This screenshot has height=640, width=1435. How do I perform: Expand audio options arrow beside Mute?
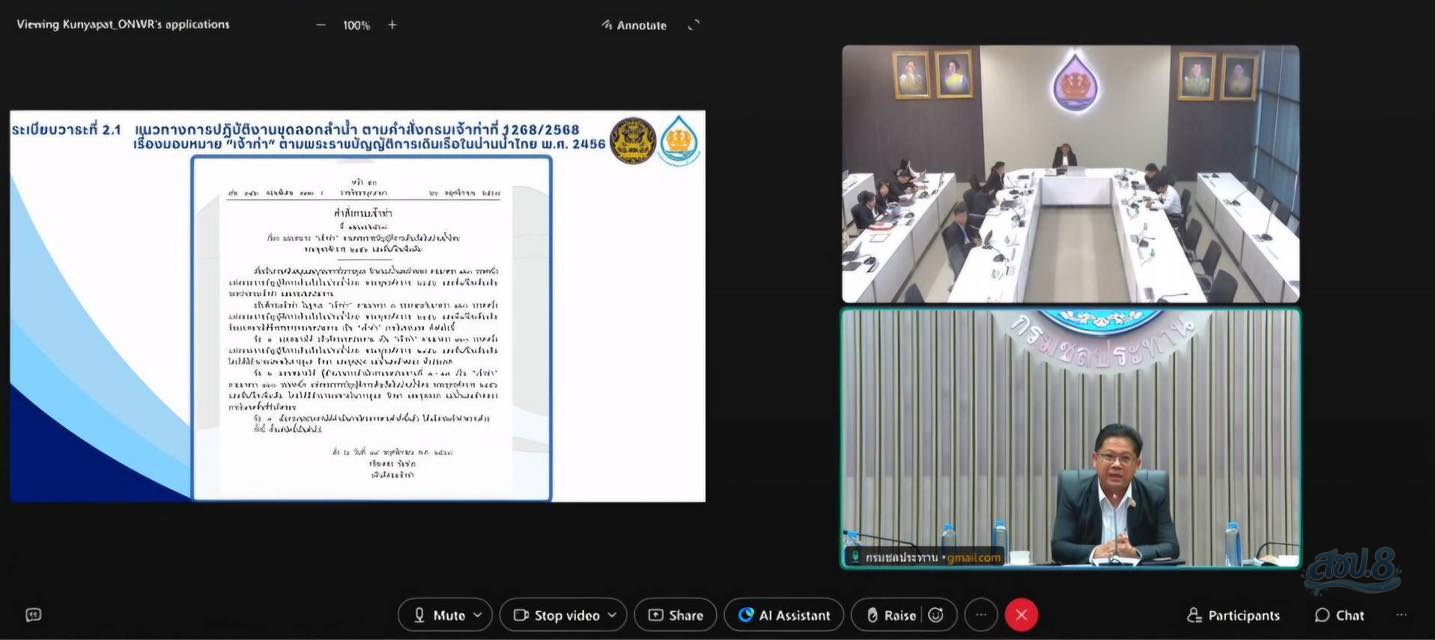(x=478, y=615)
